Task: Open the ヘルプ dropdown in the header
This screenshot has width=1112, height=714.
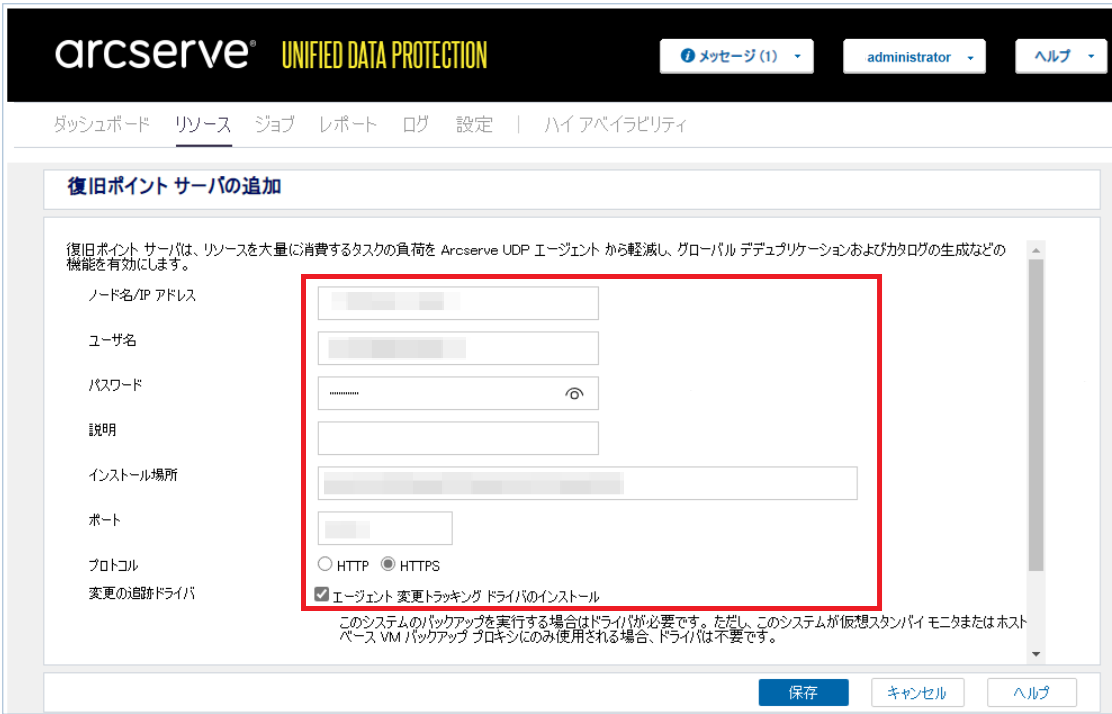Action: [1061, 56]
